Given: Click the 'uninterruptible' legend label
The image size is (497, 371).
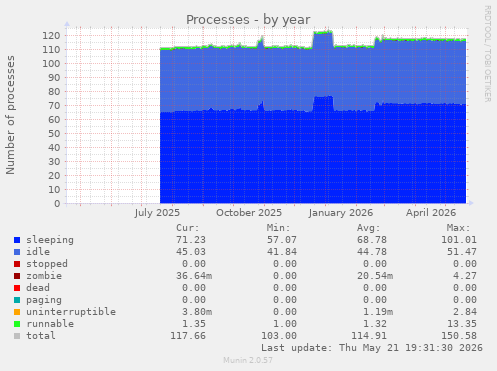Looking at the screenshot, I should tap(71, 312).
